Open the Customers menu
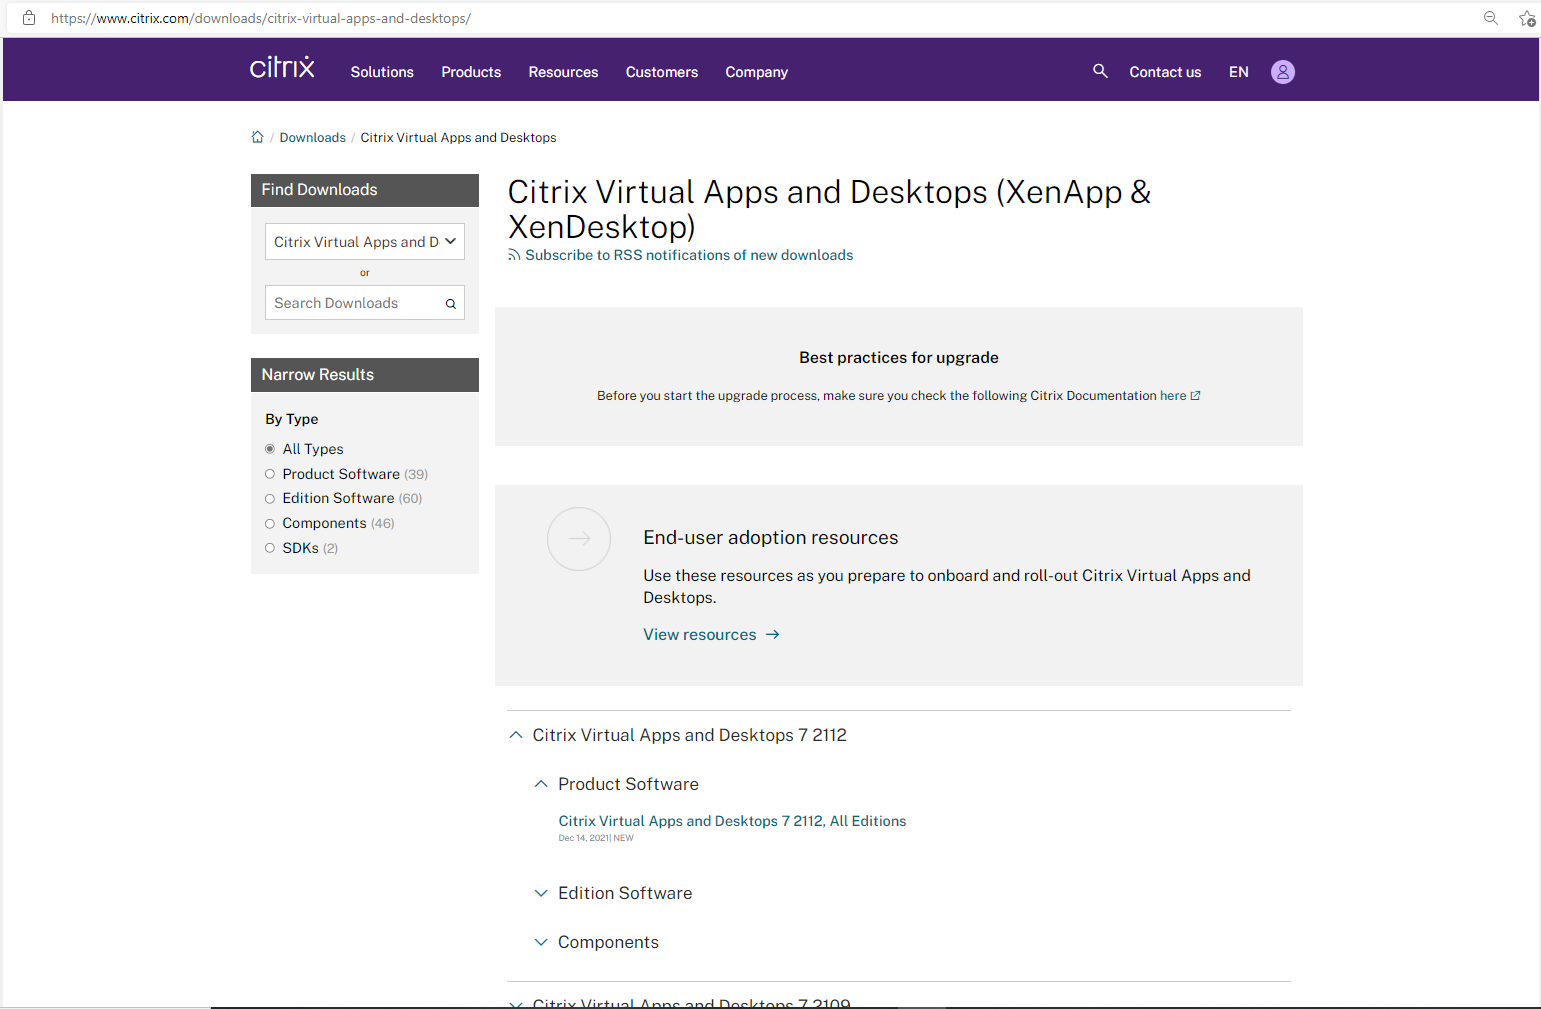The width and height of the screenshot is (1541, 1009). 662,72
